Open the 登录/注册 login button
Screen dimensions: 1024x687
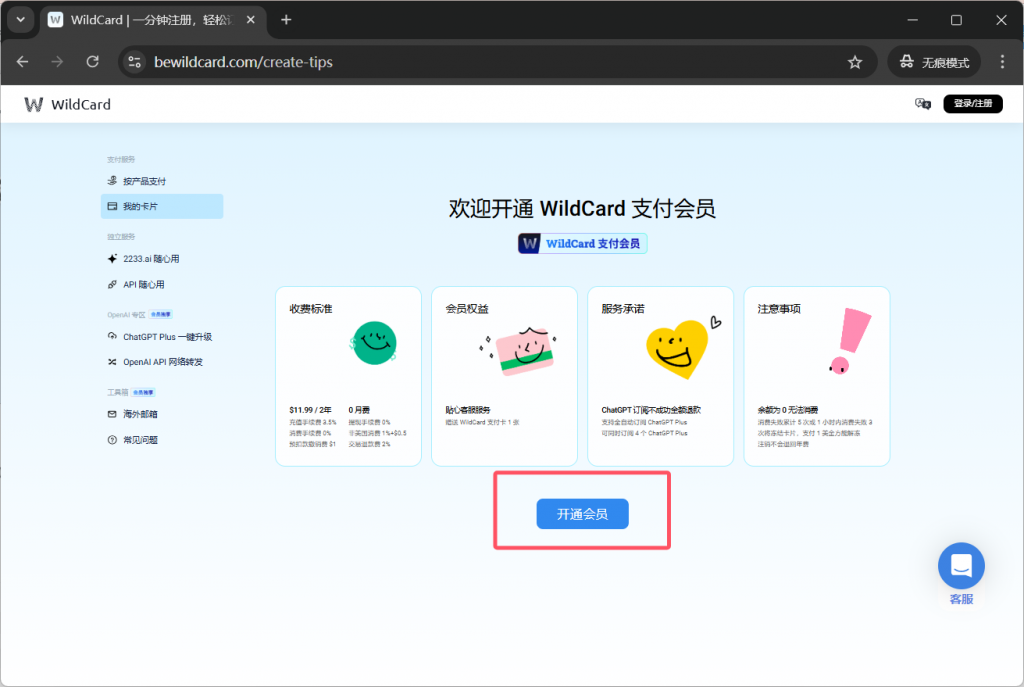[972, 103]
